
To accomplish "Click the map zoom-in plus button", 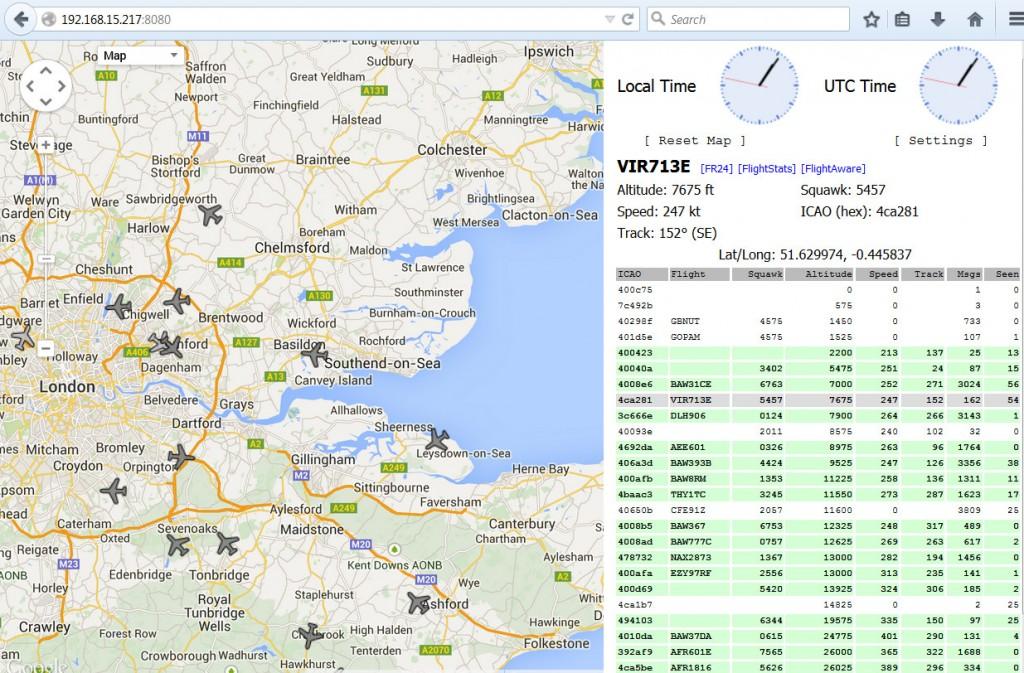I will point(46,145).
